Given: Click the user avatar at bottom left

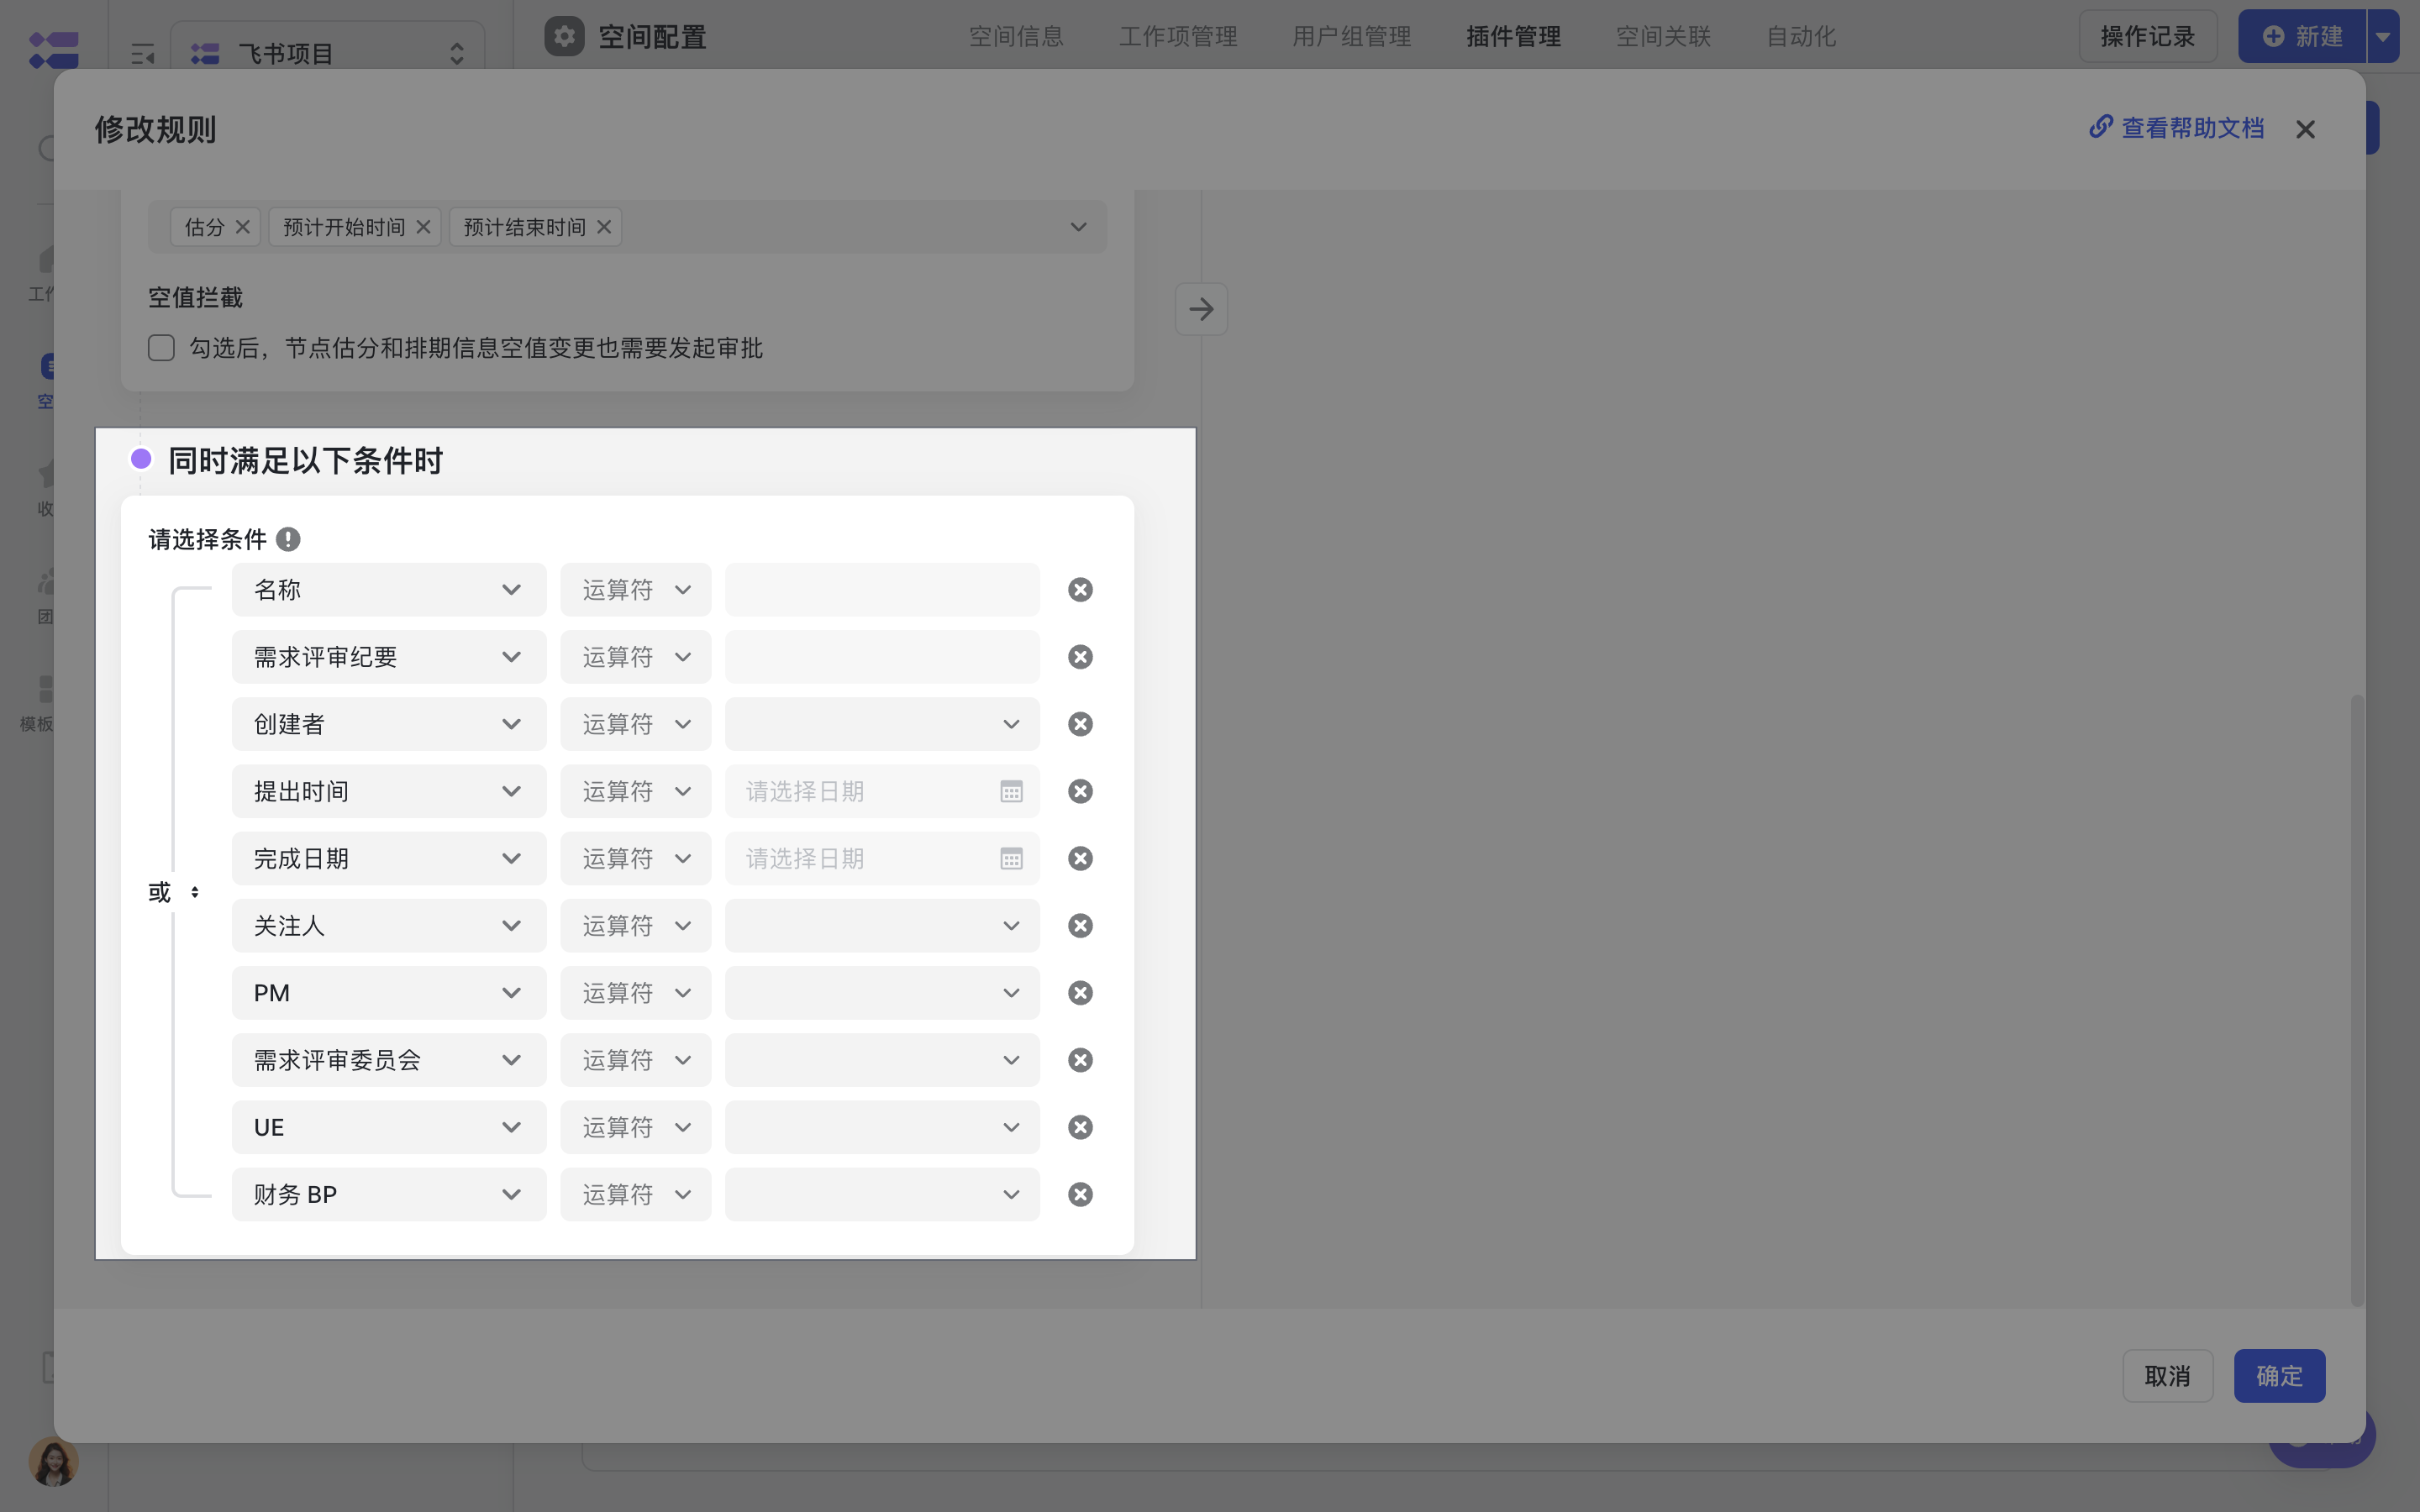Looking at the screenshot, I should click(x=53, y=1462).
